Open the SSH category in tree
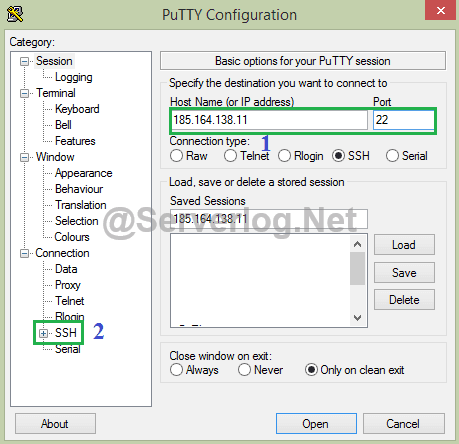This screenshot has width=459, height=444. (x=66, y=333)
